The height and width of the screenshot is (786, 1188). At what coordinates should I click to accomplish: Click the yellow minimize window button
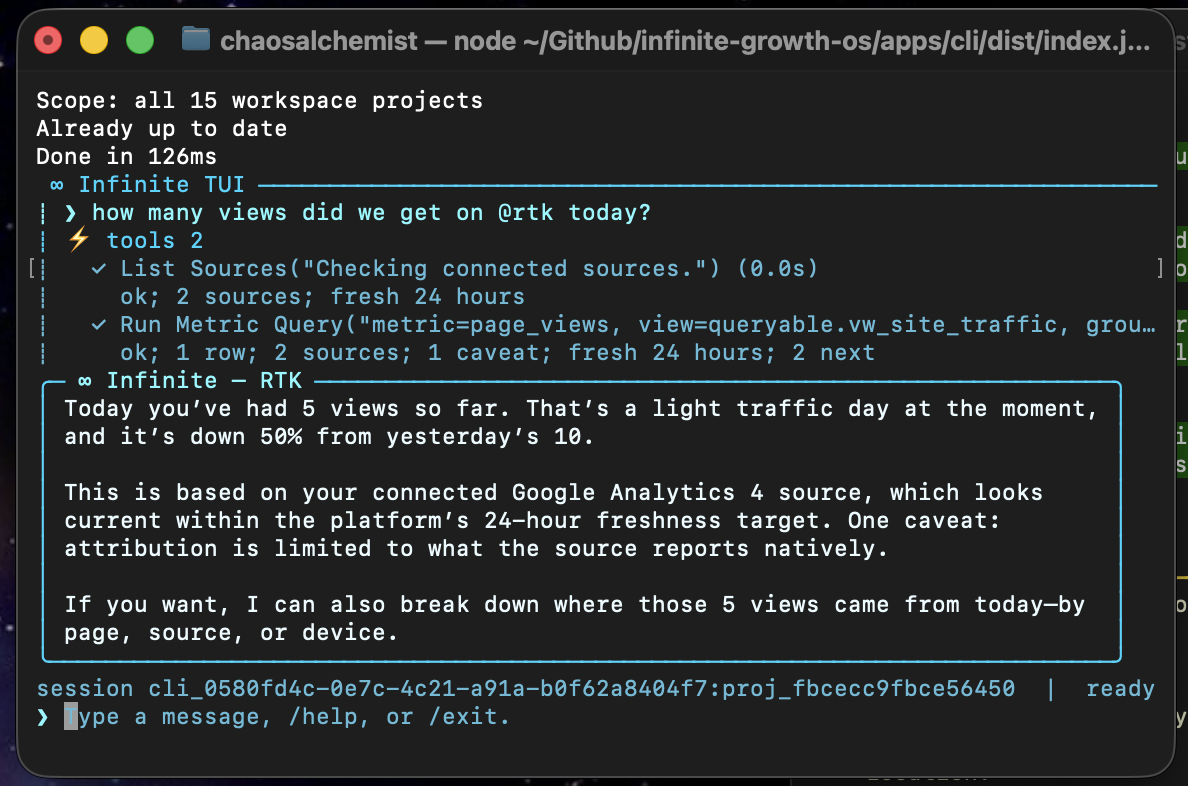click(94, 40)
